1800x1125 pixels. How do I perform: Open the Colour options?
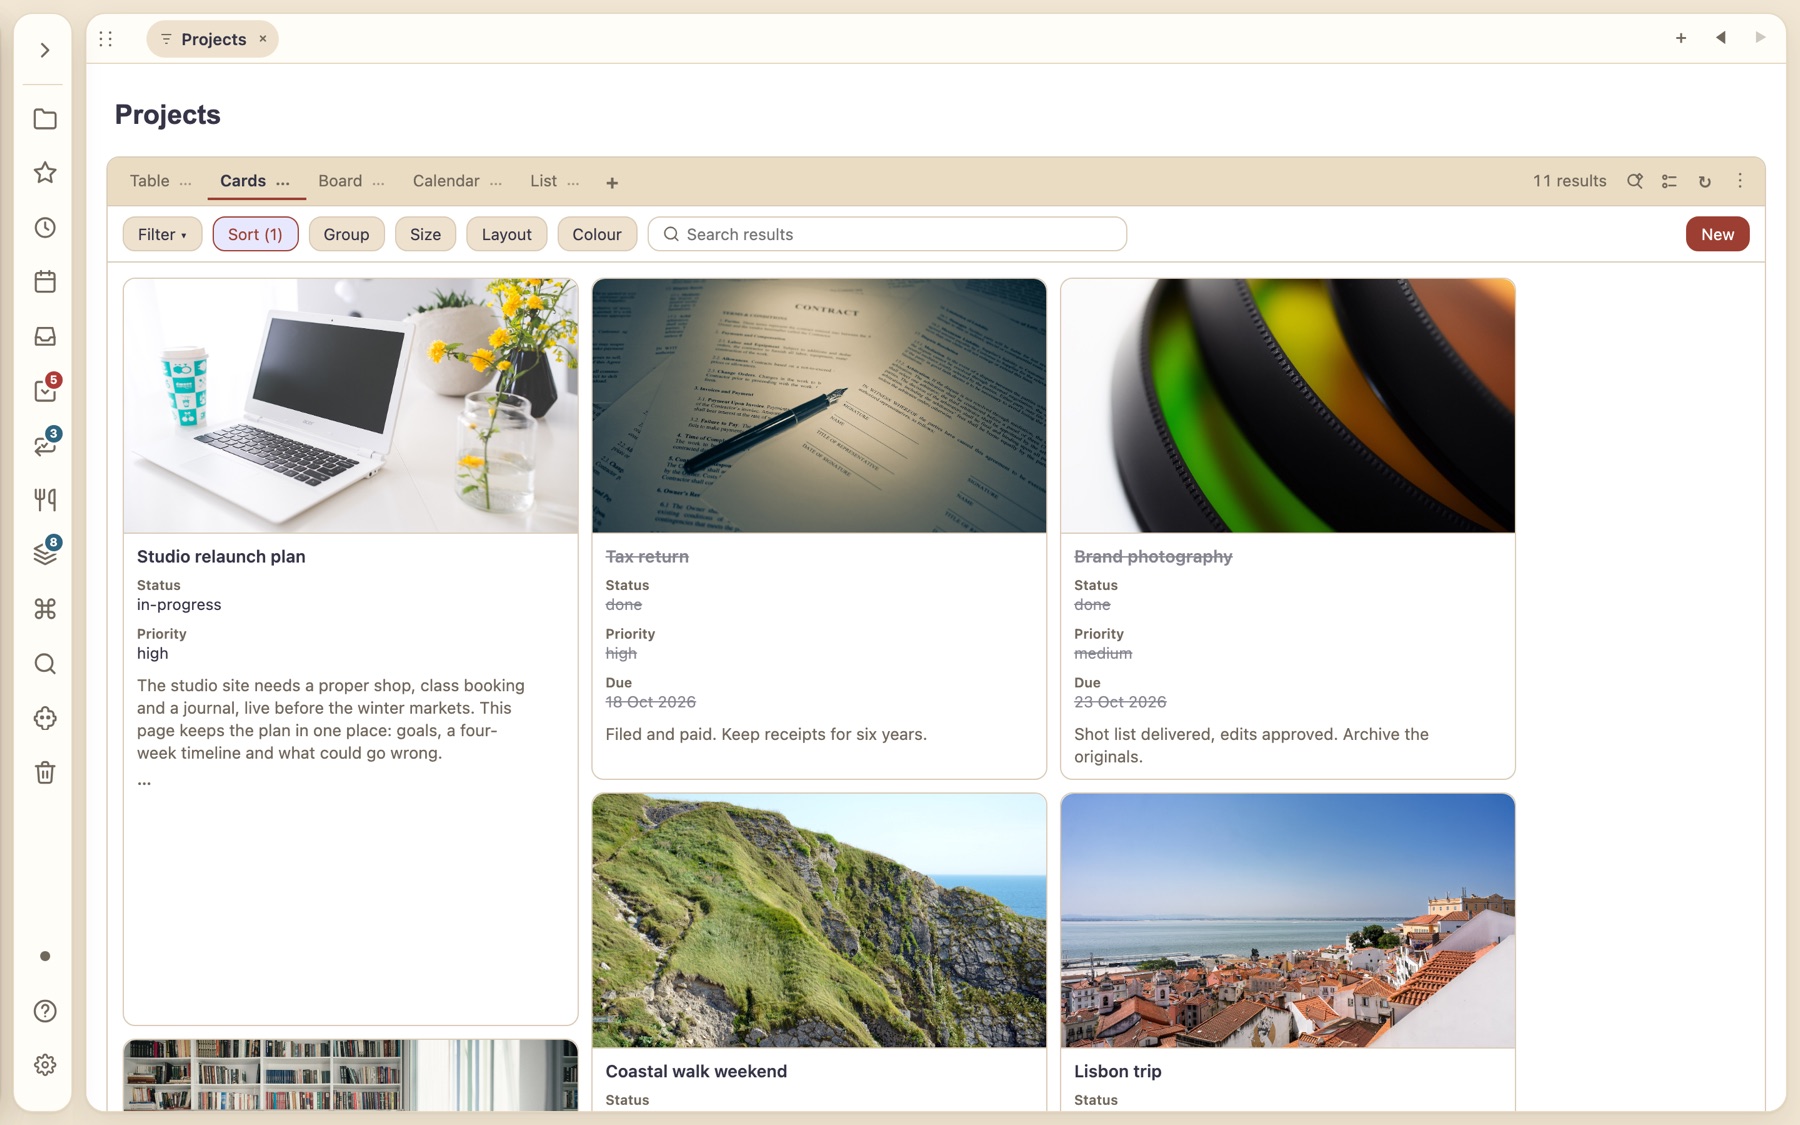(597, 234)
